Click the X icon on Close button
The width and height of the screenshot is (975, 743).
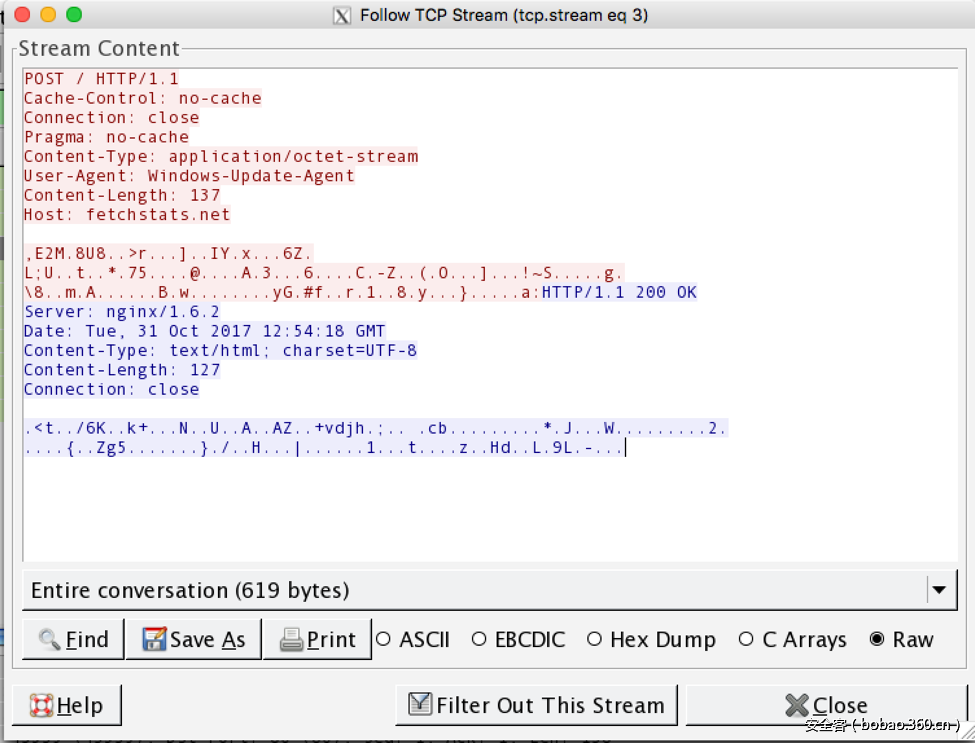797,706
